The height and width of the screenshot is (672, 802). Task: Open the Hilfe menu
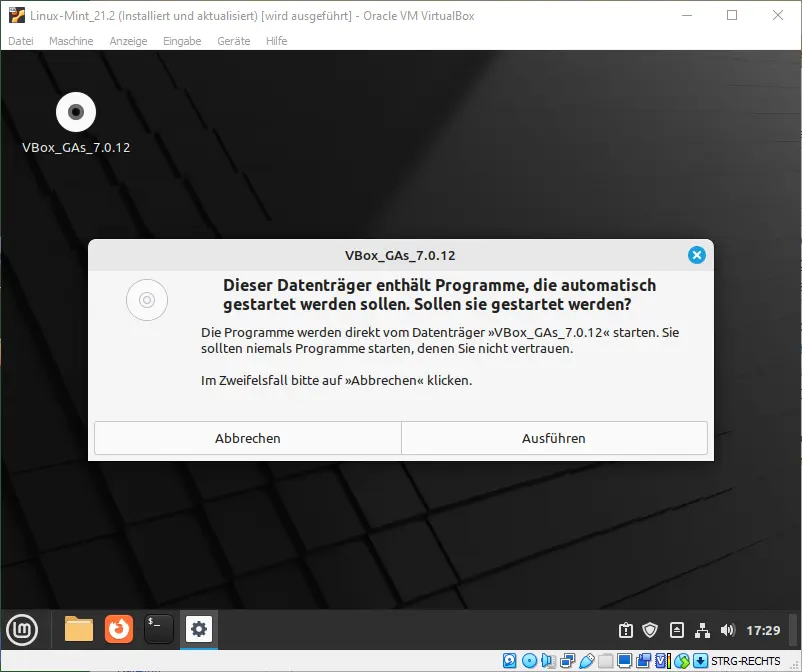[277, 41]
